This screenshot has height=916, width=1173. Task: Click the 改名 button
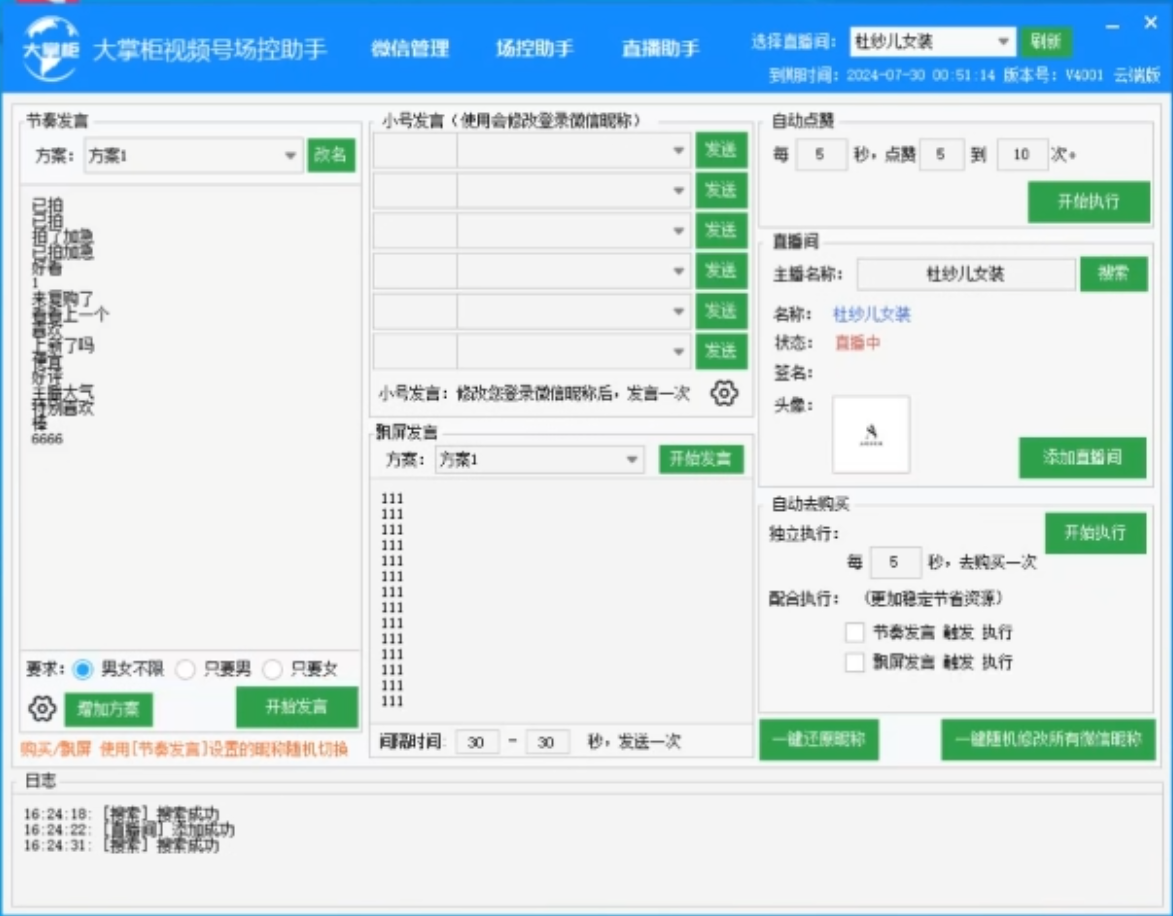pos(331,155)
